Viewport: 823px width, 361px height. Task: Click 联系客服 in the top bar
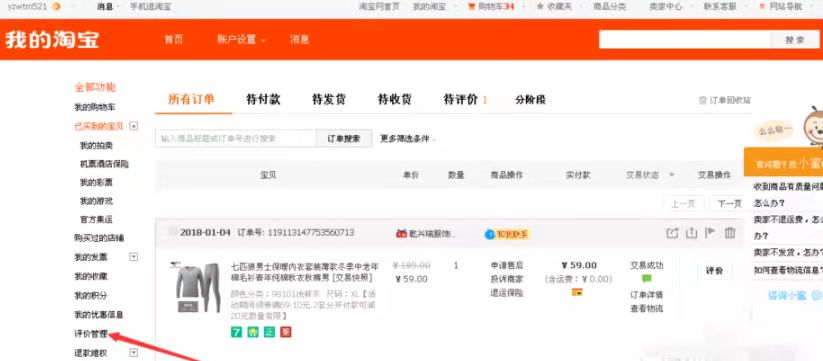[x=720, y=7]
